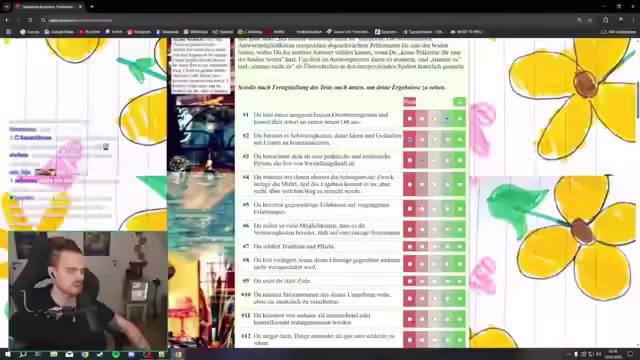Open the Netflix bookmark
640x360 pixels.
pyautogui.click(x=276, y=31)
